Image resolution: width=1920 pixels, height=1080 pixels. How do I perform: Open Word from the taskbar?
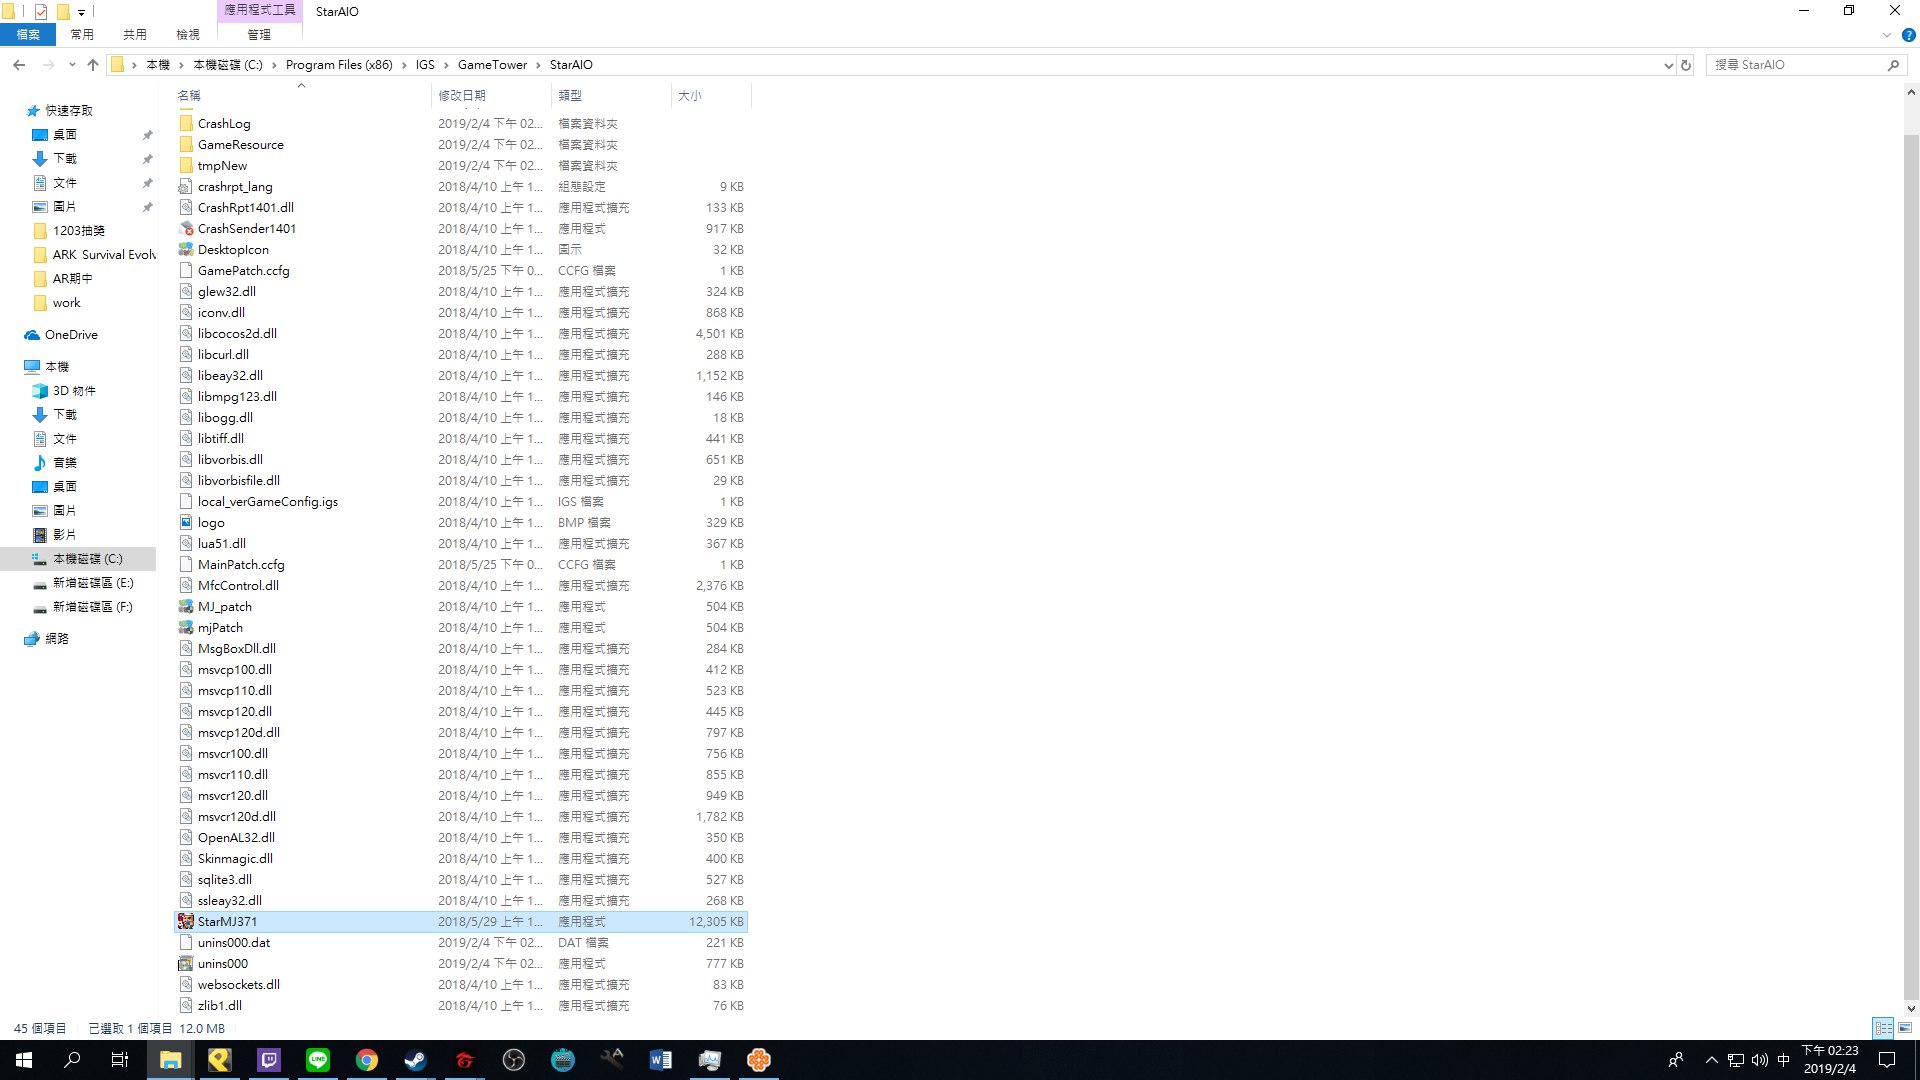(661, 1060)
